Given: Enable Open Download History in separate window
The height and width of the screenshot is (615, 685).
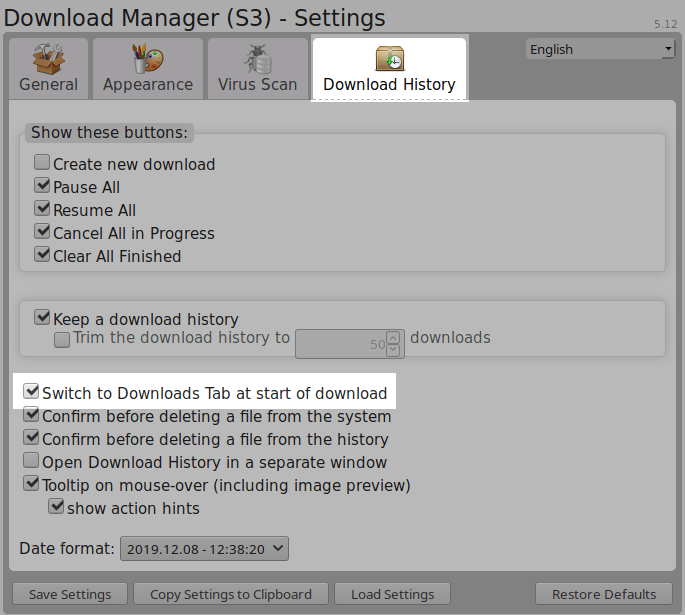Looking at the screenshot, I should click(x=31, y=460).
